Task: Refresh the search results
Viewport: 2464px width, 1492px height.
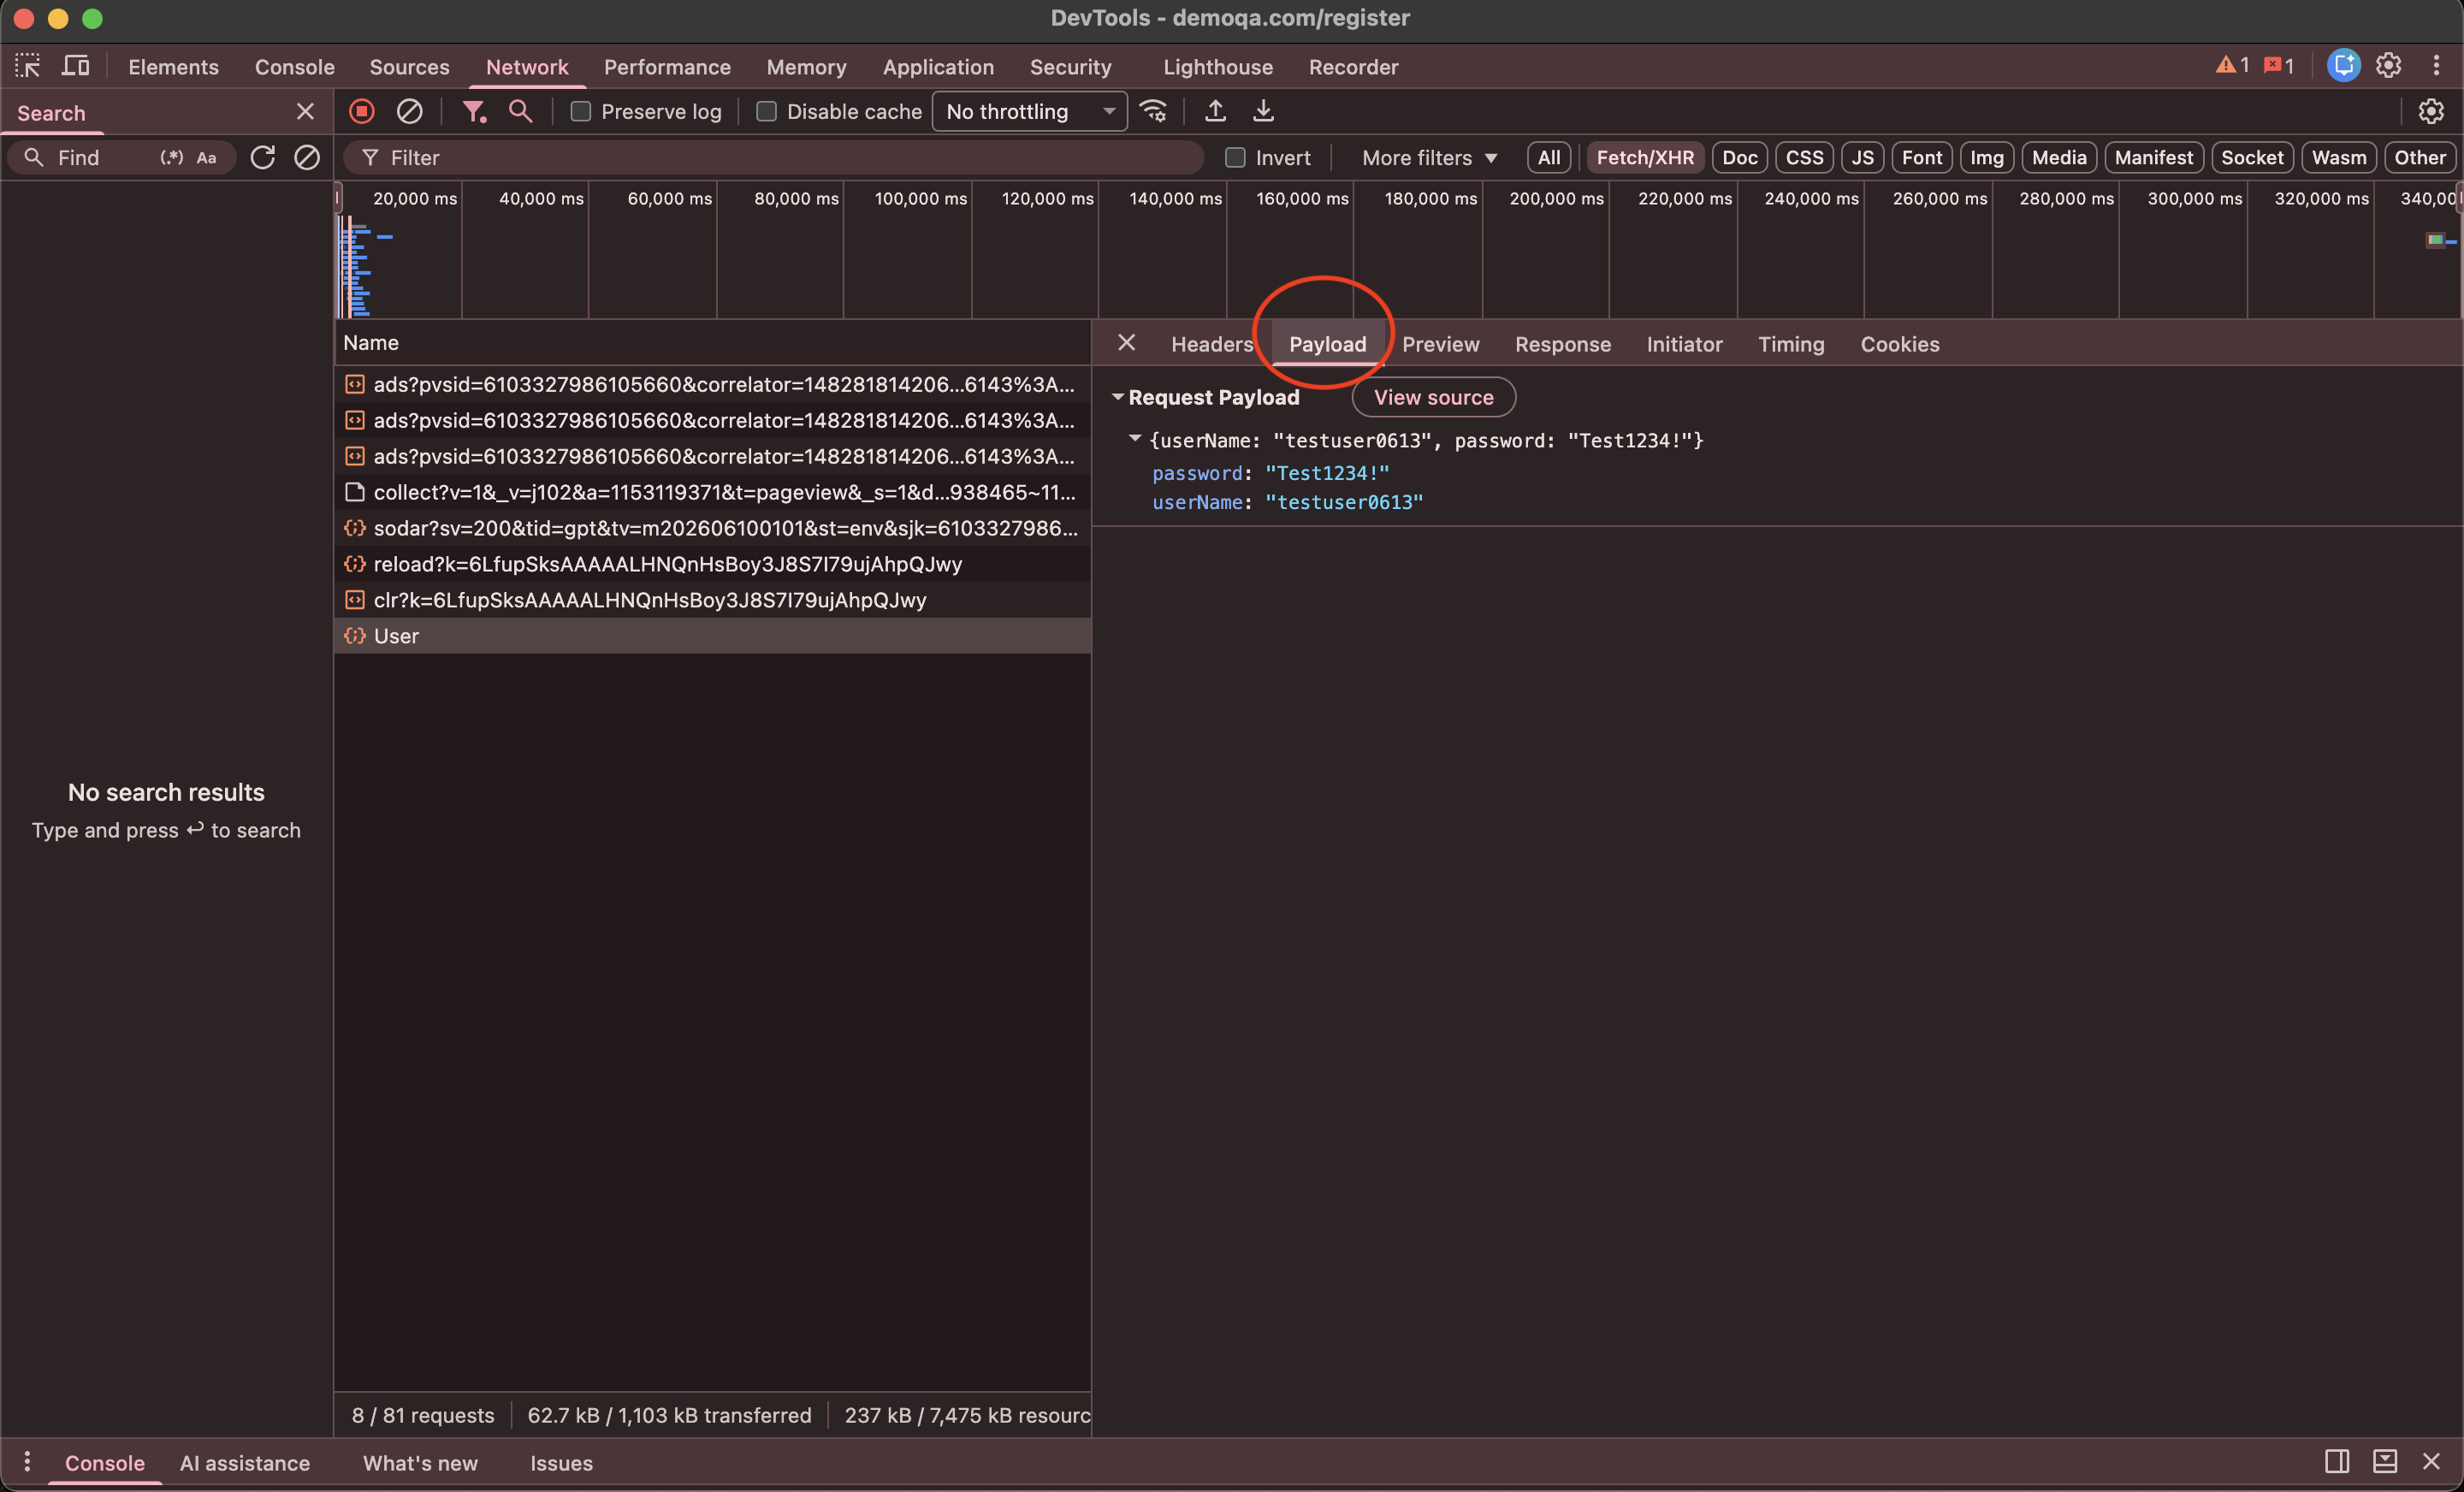Action: [x=262, y=157]
